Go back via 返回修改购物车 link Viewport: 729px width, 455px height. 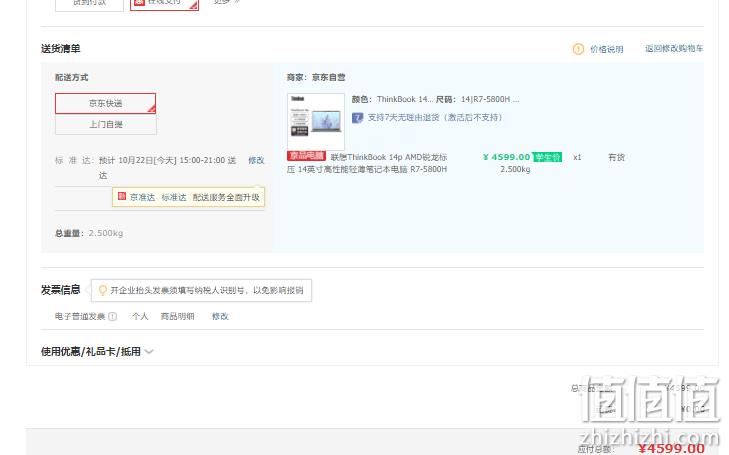pos(674,48)
